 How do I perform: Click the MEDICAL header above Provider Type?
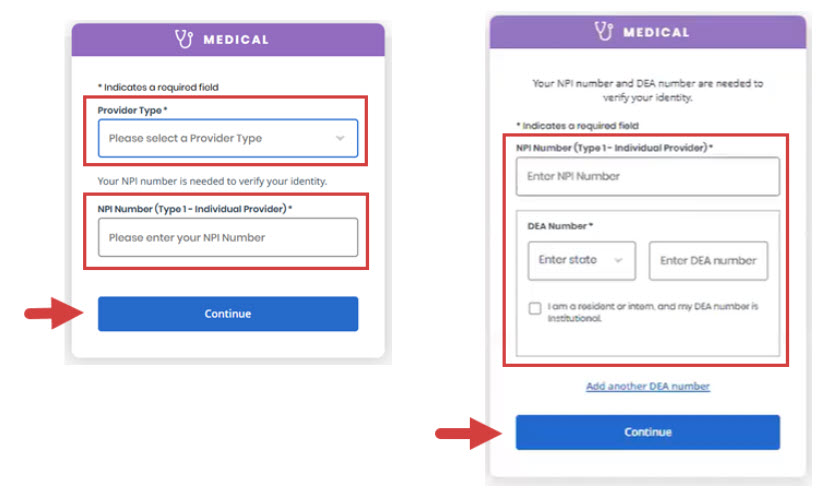(236, 40)
